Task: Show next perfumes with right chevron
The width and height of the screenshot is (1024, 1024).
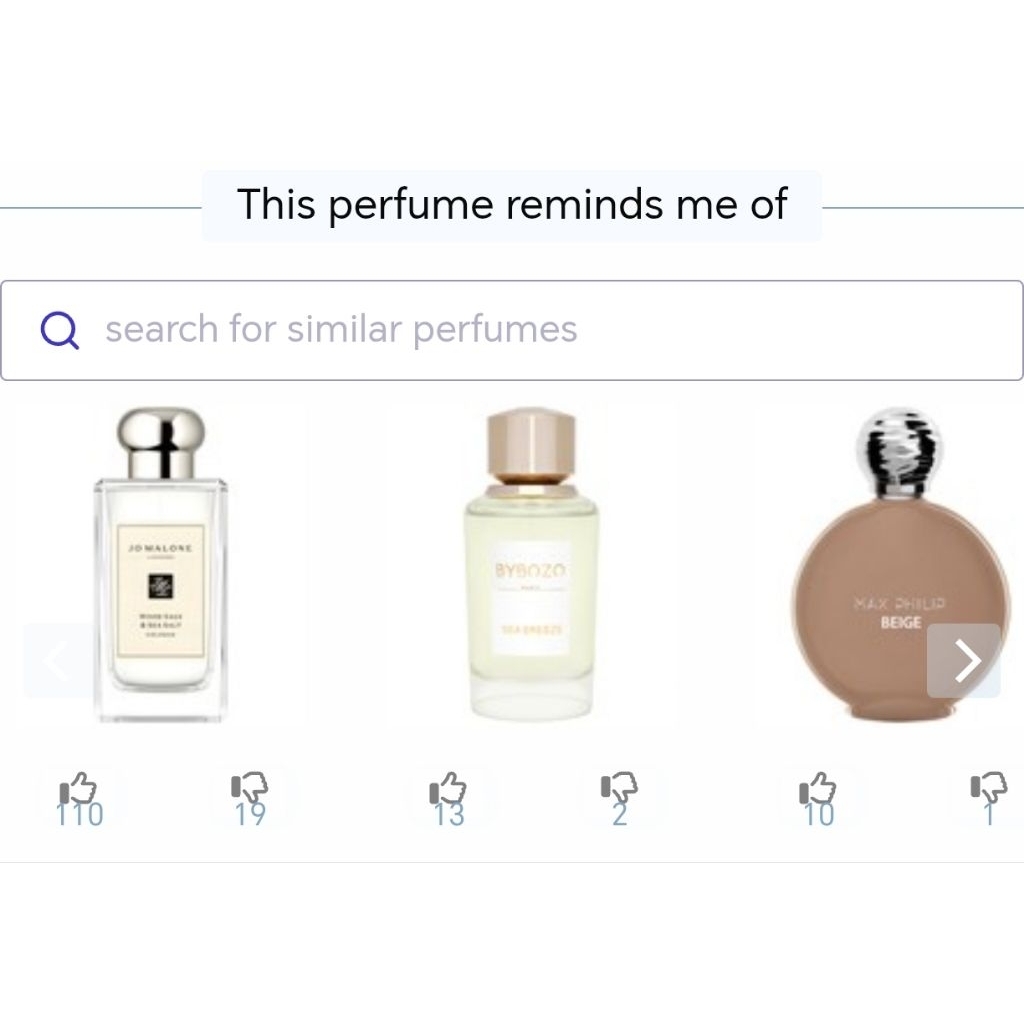Action: 964,660
